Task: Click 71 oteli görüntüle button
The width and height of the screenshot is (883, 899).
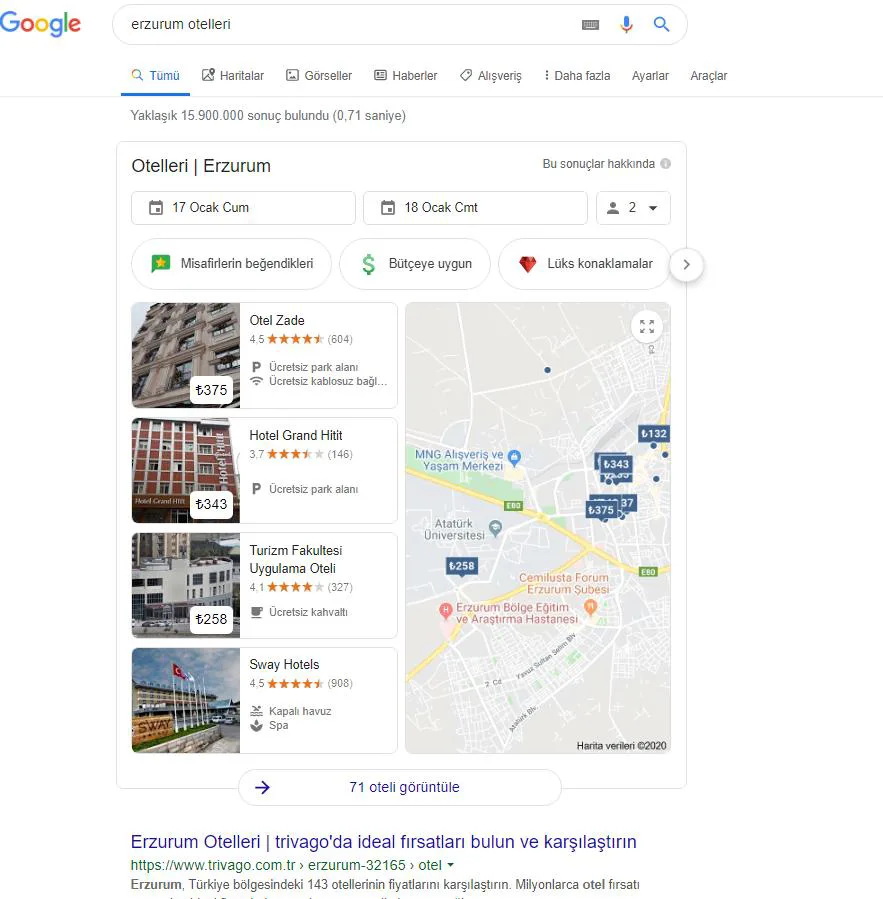Action: (400, 787)
